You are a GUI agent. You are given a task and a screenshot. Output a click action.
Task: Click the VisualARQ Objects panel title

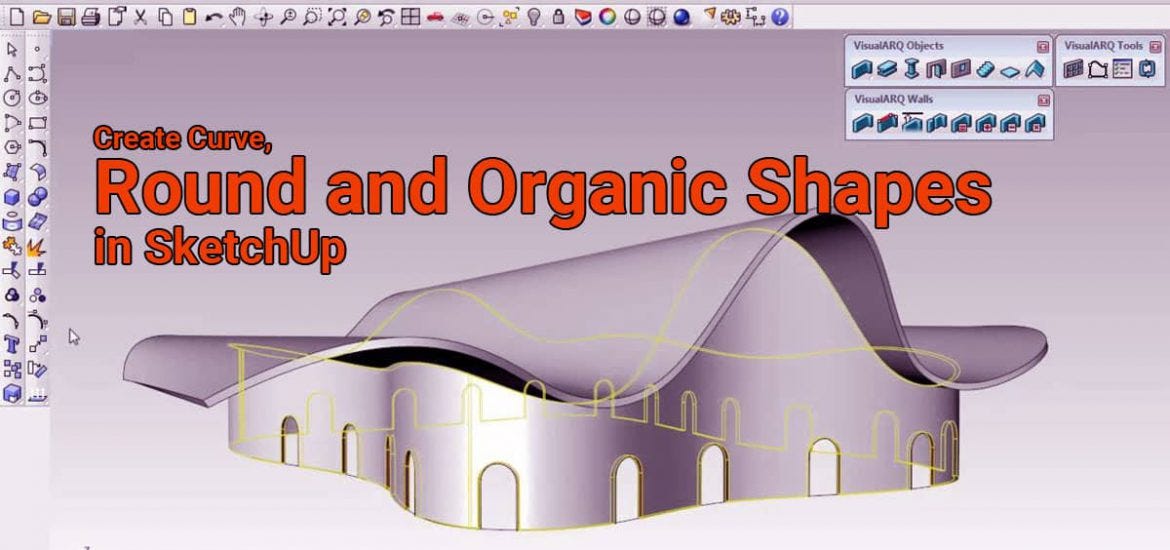pyautogui.click(x=898, y=46)
